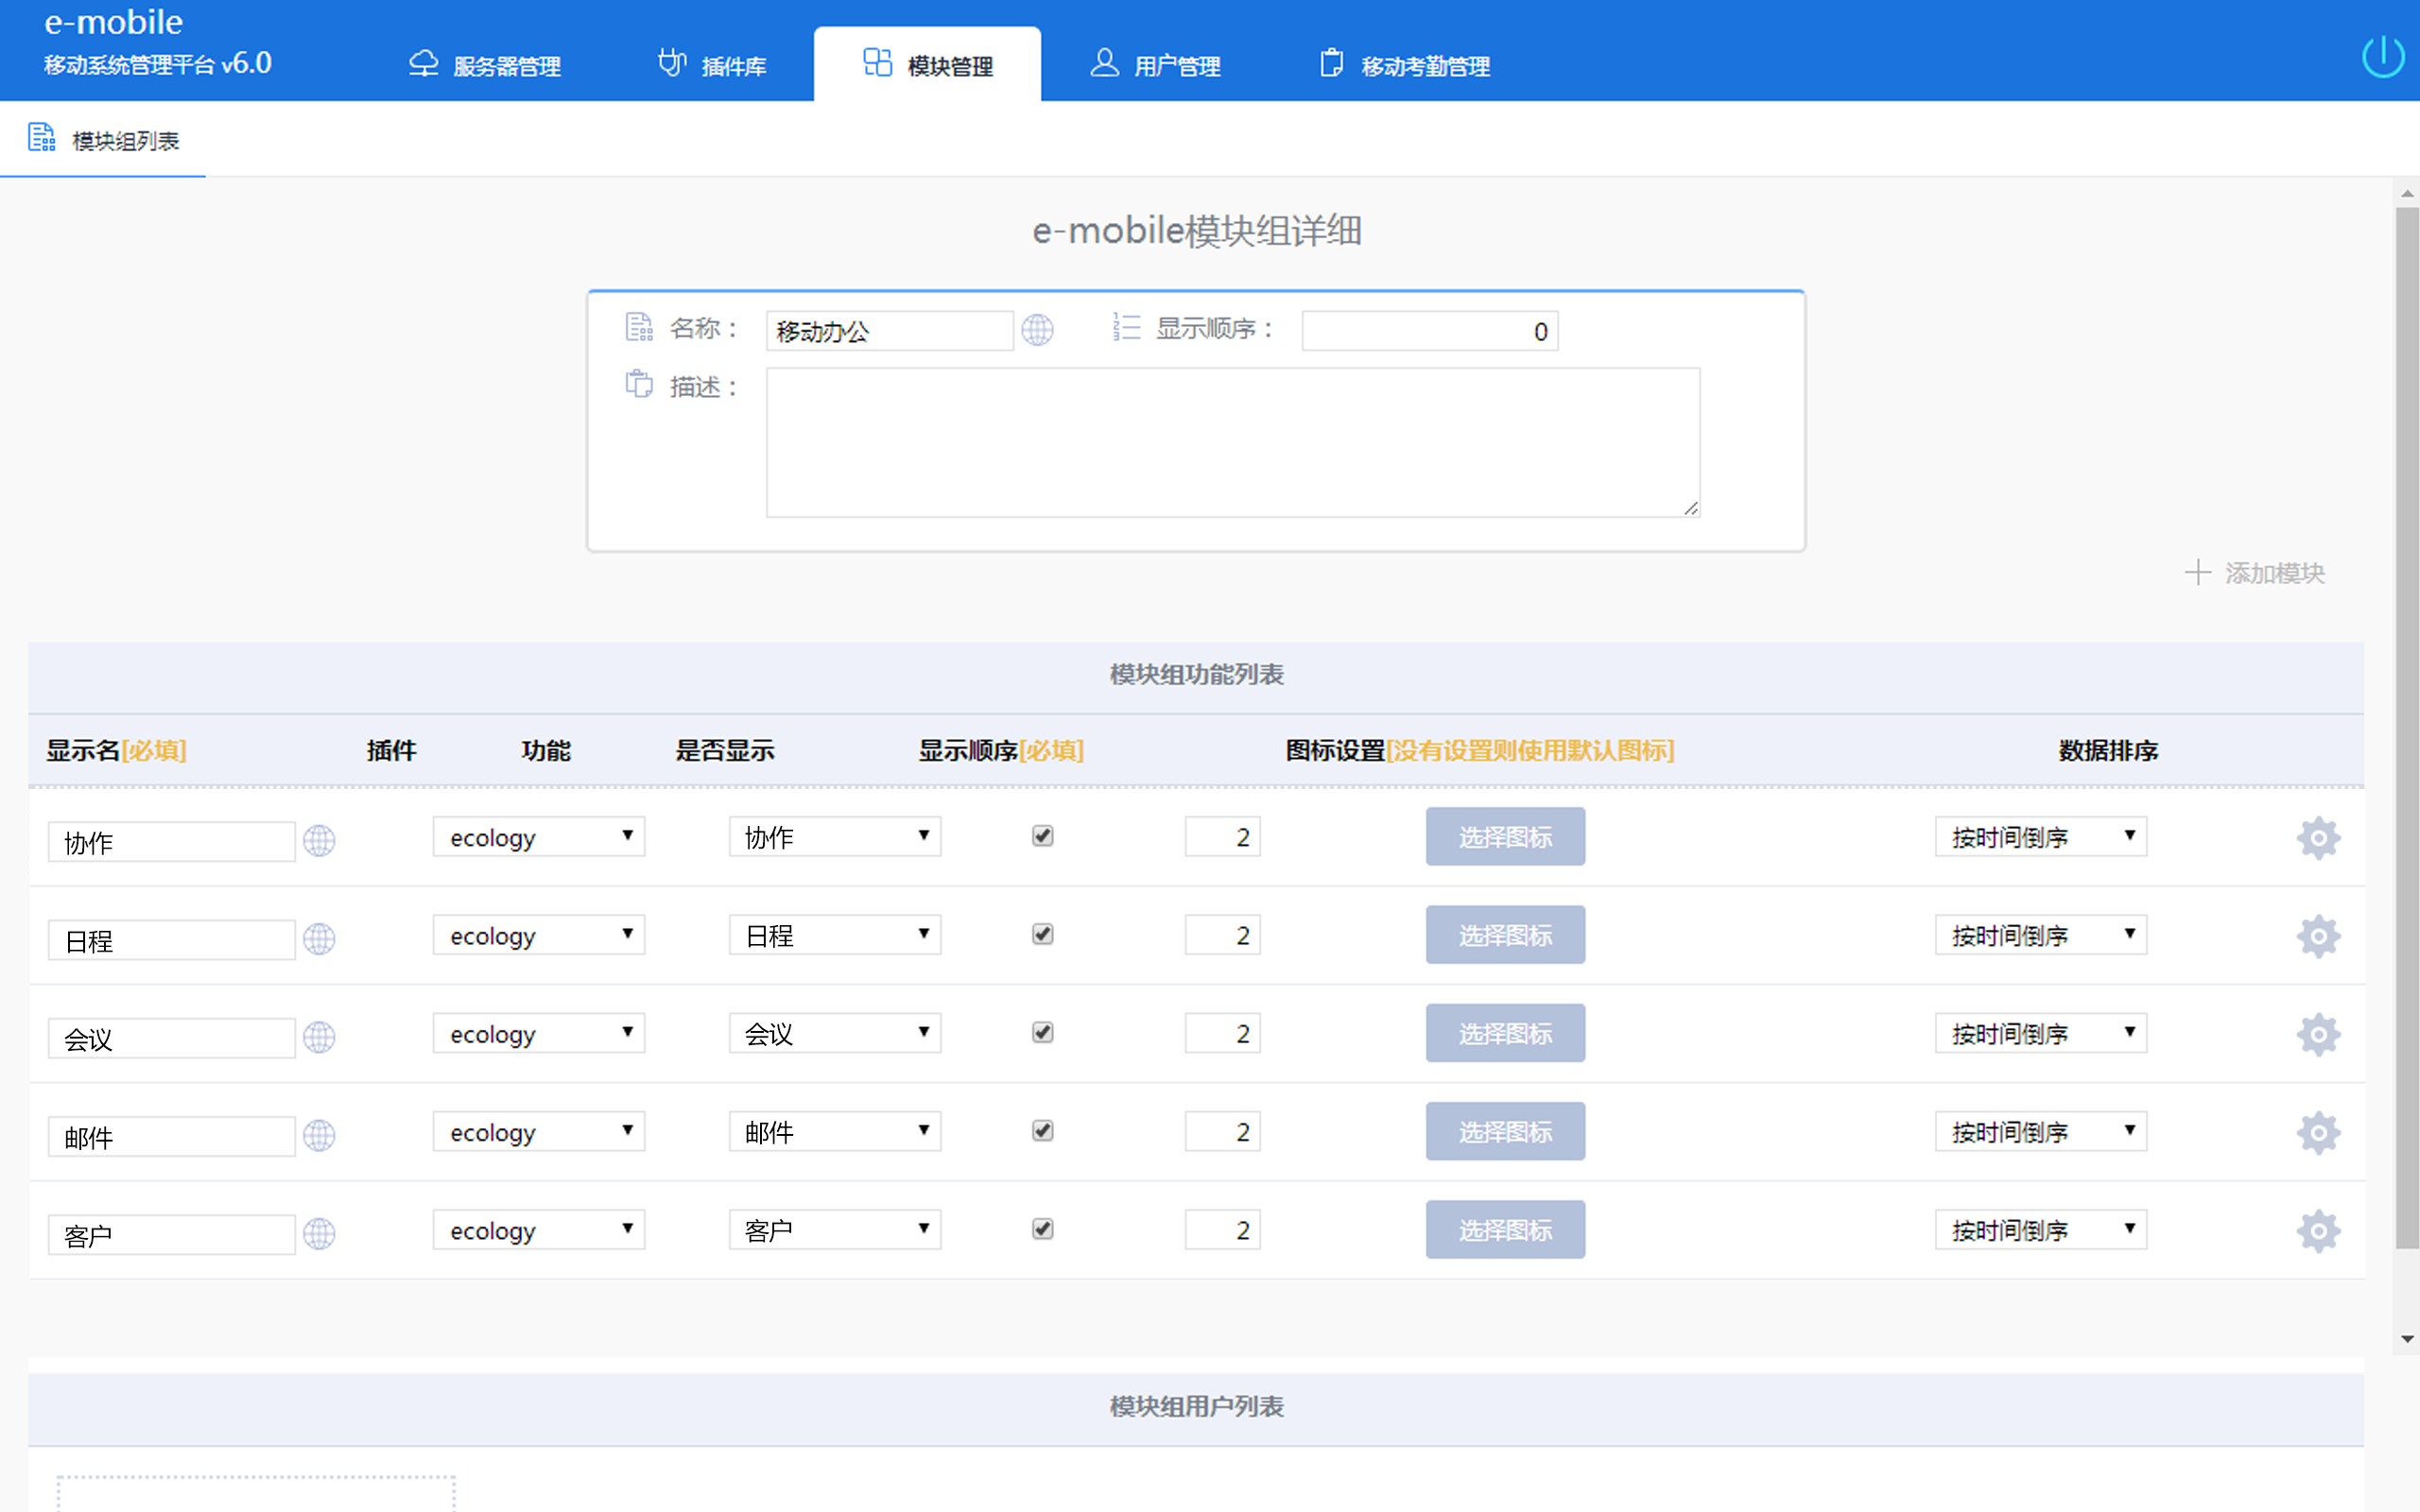Screen dimensions: 2420x1512
Task: Open gear settings for 邮件 row
Action: coord(2318,1133)
